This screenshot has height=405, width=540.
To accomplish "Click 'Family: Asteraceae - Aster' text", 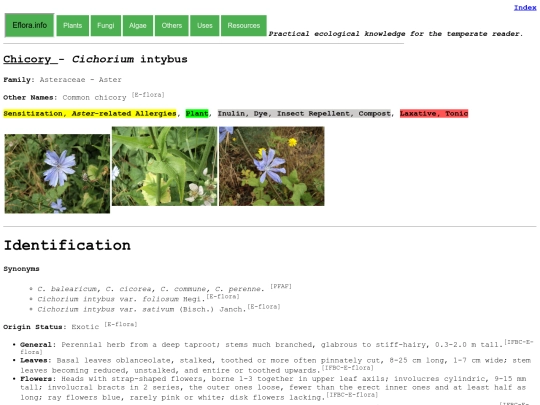I will [x=62, y=80].
